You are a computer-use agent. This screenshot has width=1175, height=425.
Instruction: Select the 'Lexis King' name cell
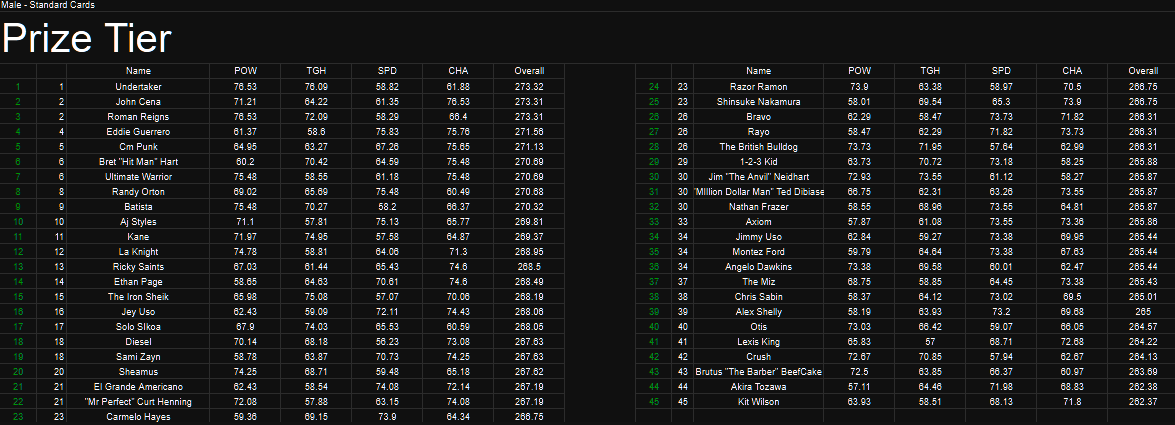point(758,342)
